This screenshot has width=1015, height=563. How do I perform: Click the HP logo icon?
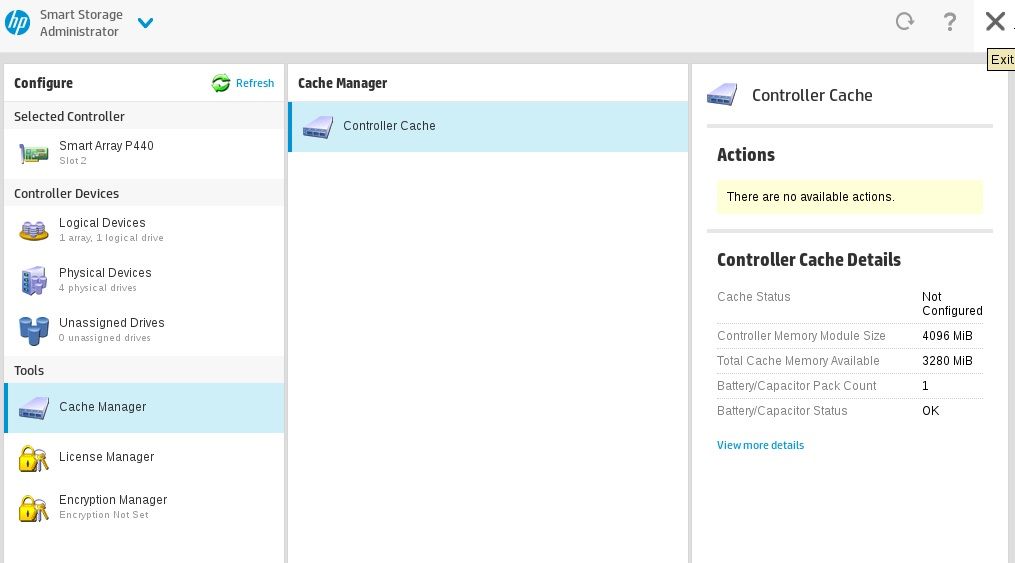point(17,23)
